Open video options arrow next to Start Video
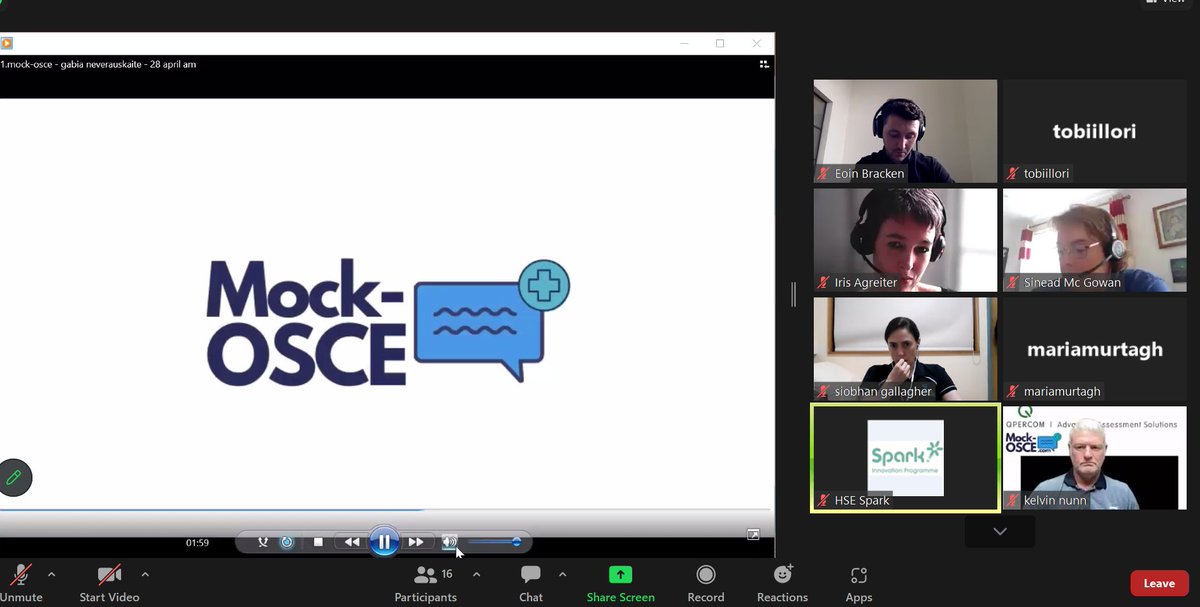The height and width of the screenshot is (607, 1200). pos(145,575)
